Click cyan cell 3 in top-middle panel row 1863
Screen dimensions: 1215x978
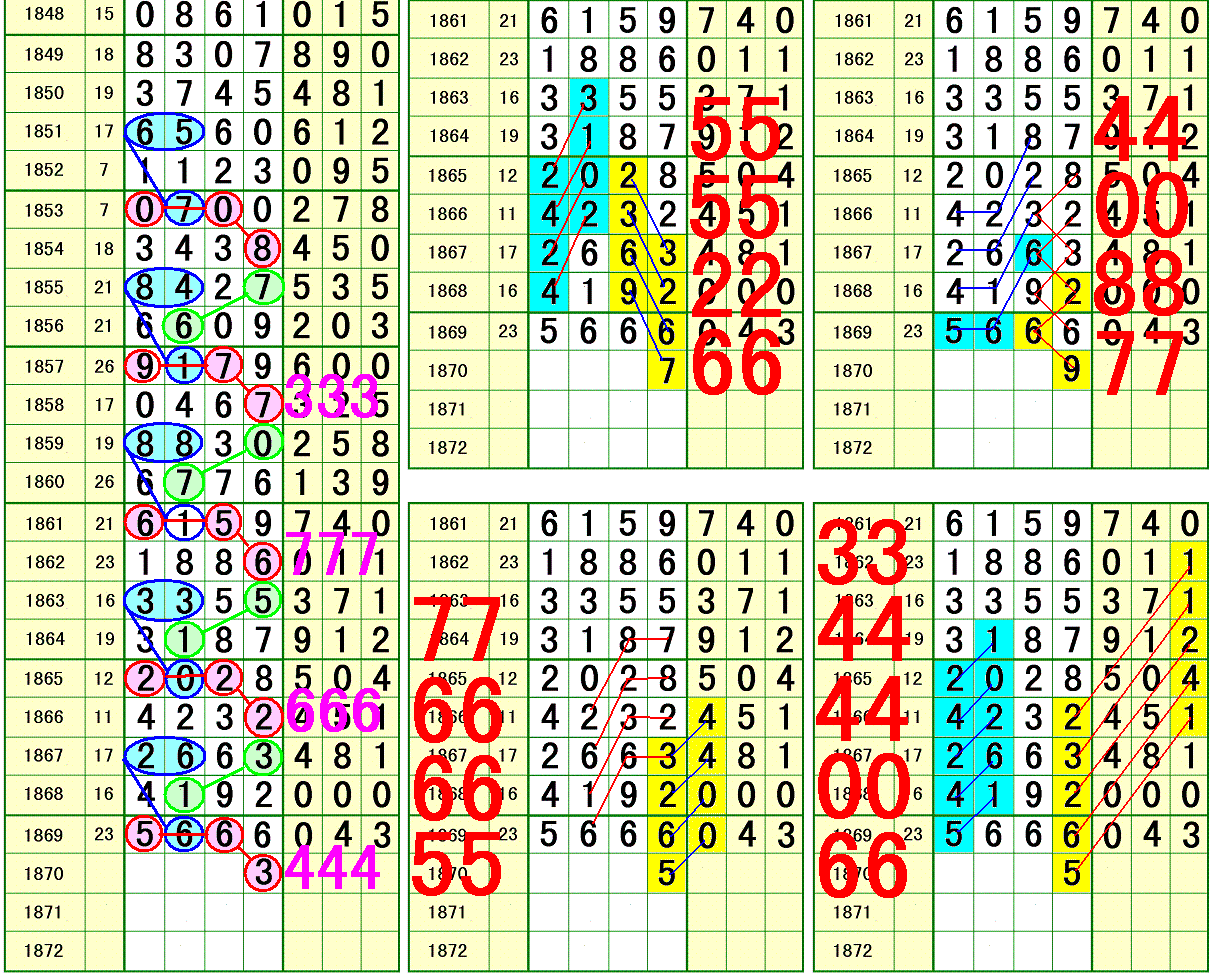click(589, 98)
